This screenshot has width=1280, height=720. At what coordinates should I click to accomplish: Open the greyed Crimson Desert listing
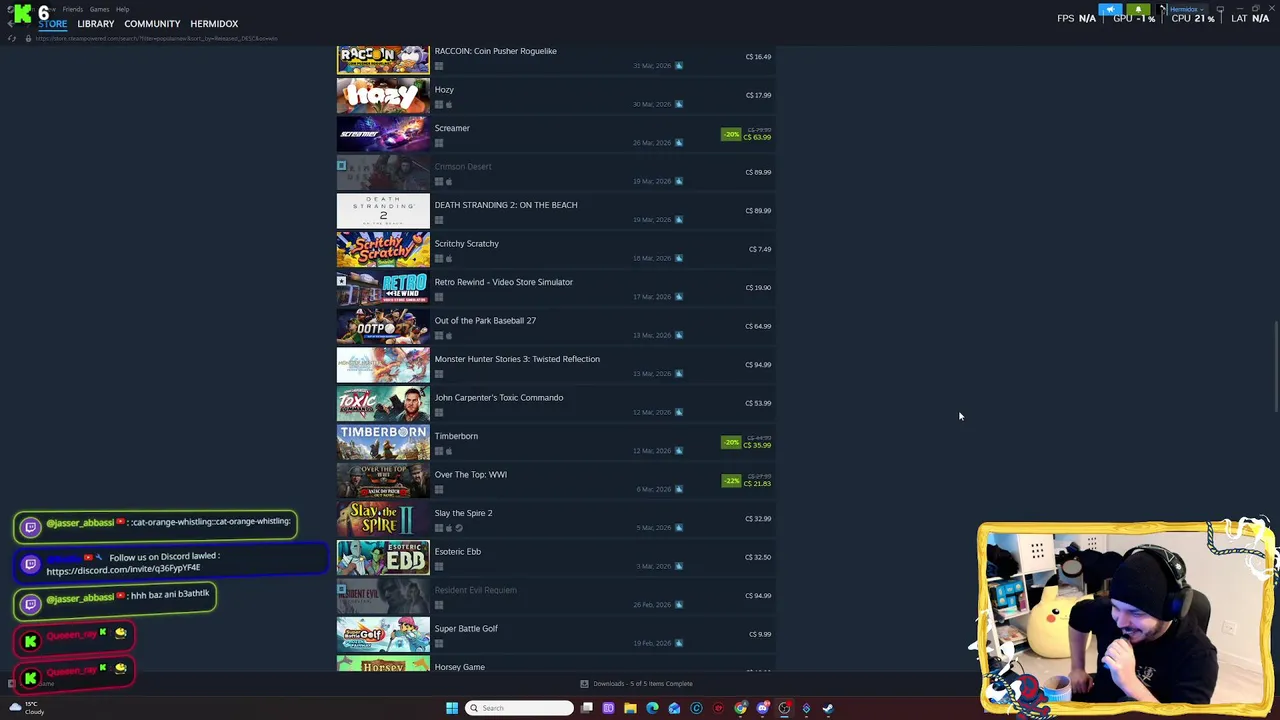click(x=555, y=172)
